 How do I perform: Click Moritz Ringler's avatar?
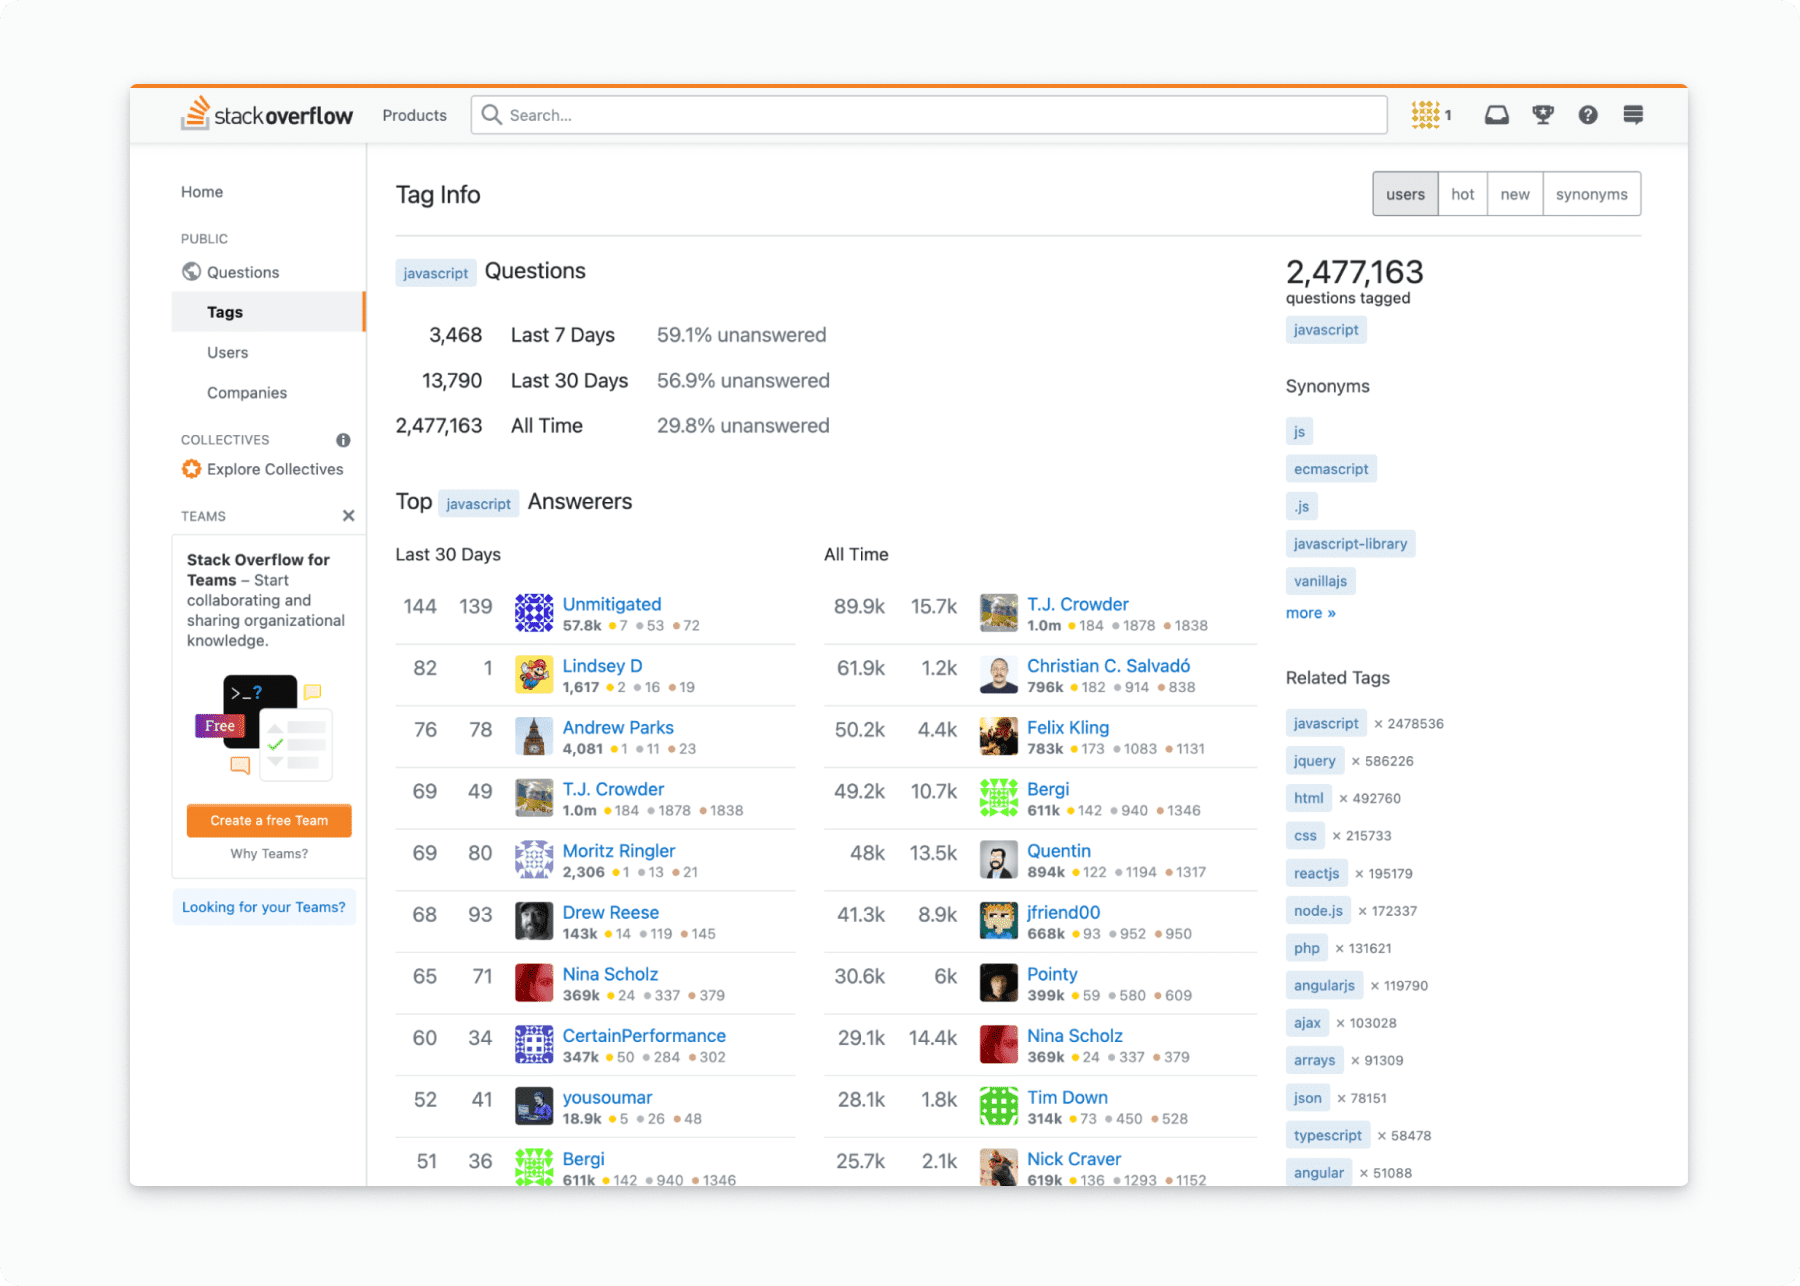click(534, 860)
